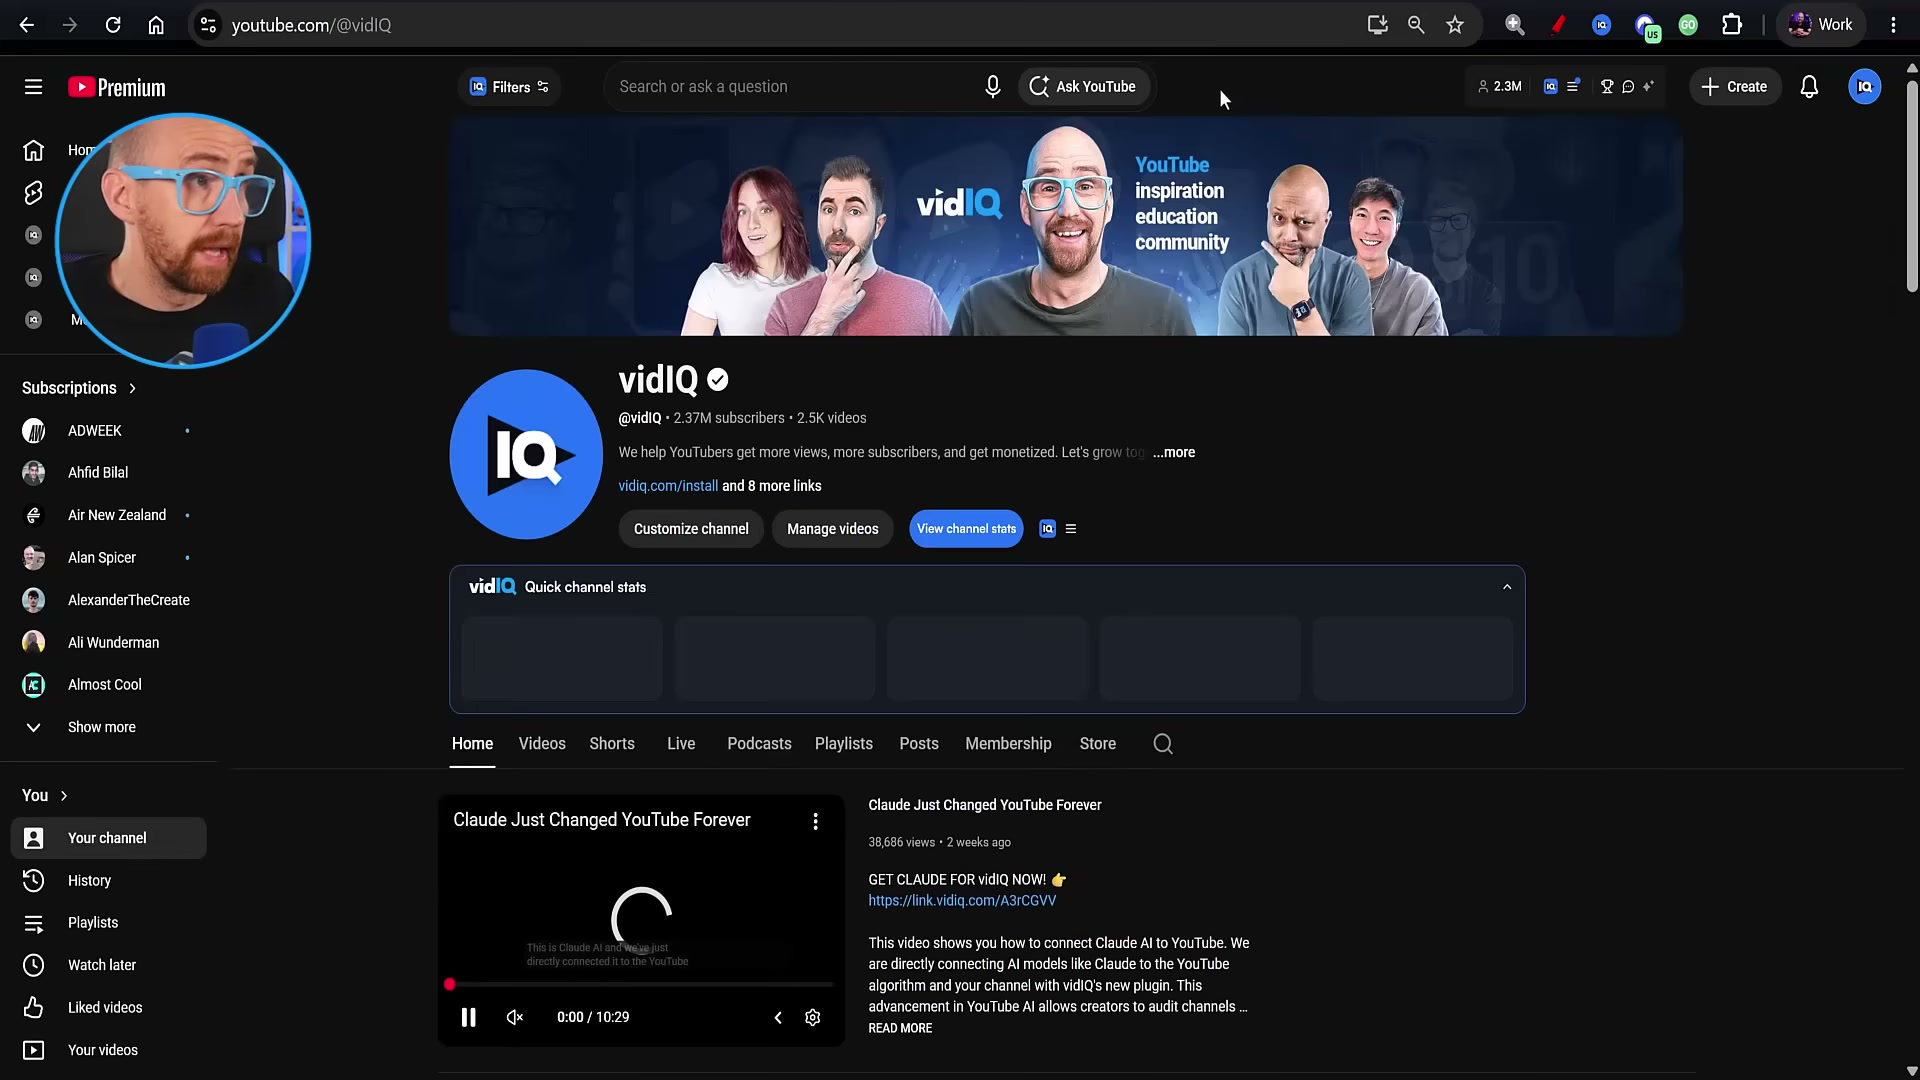Start voice search with the microphone icon
Screen dimensions: 1920x1080
tap(992, 87)
